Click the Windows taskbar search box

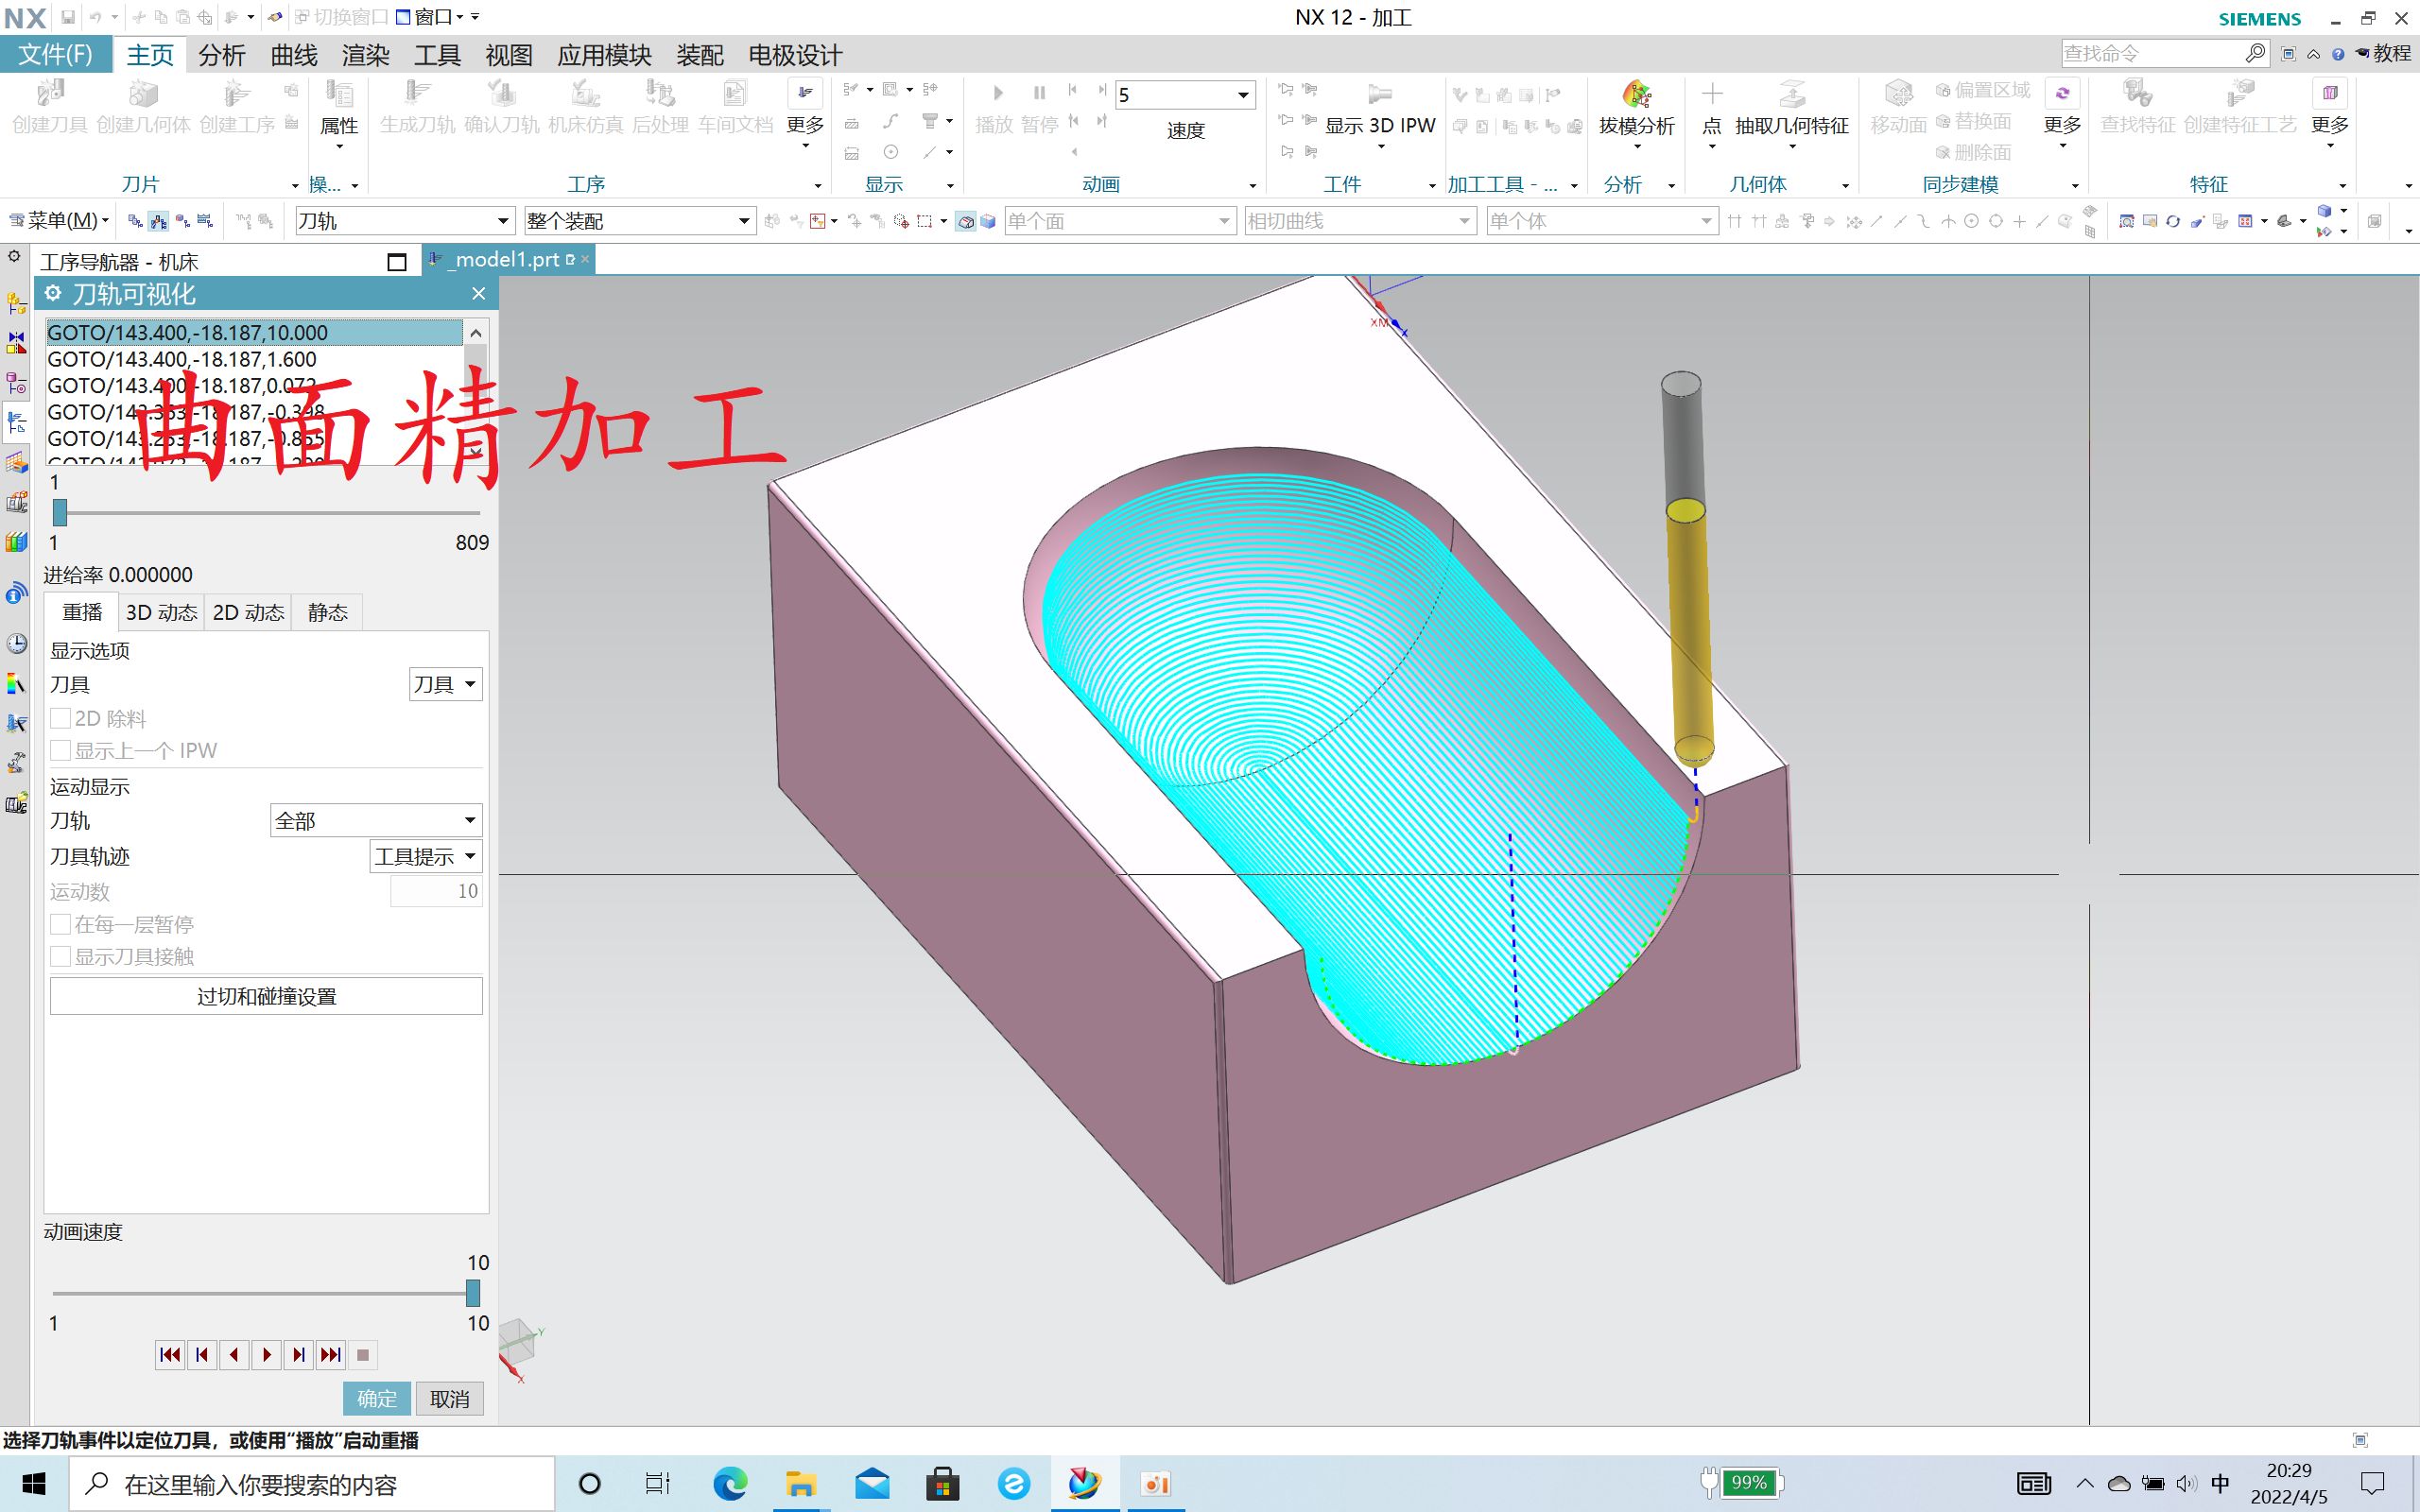(311, 1484)
